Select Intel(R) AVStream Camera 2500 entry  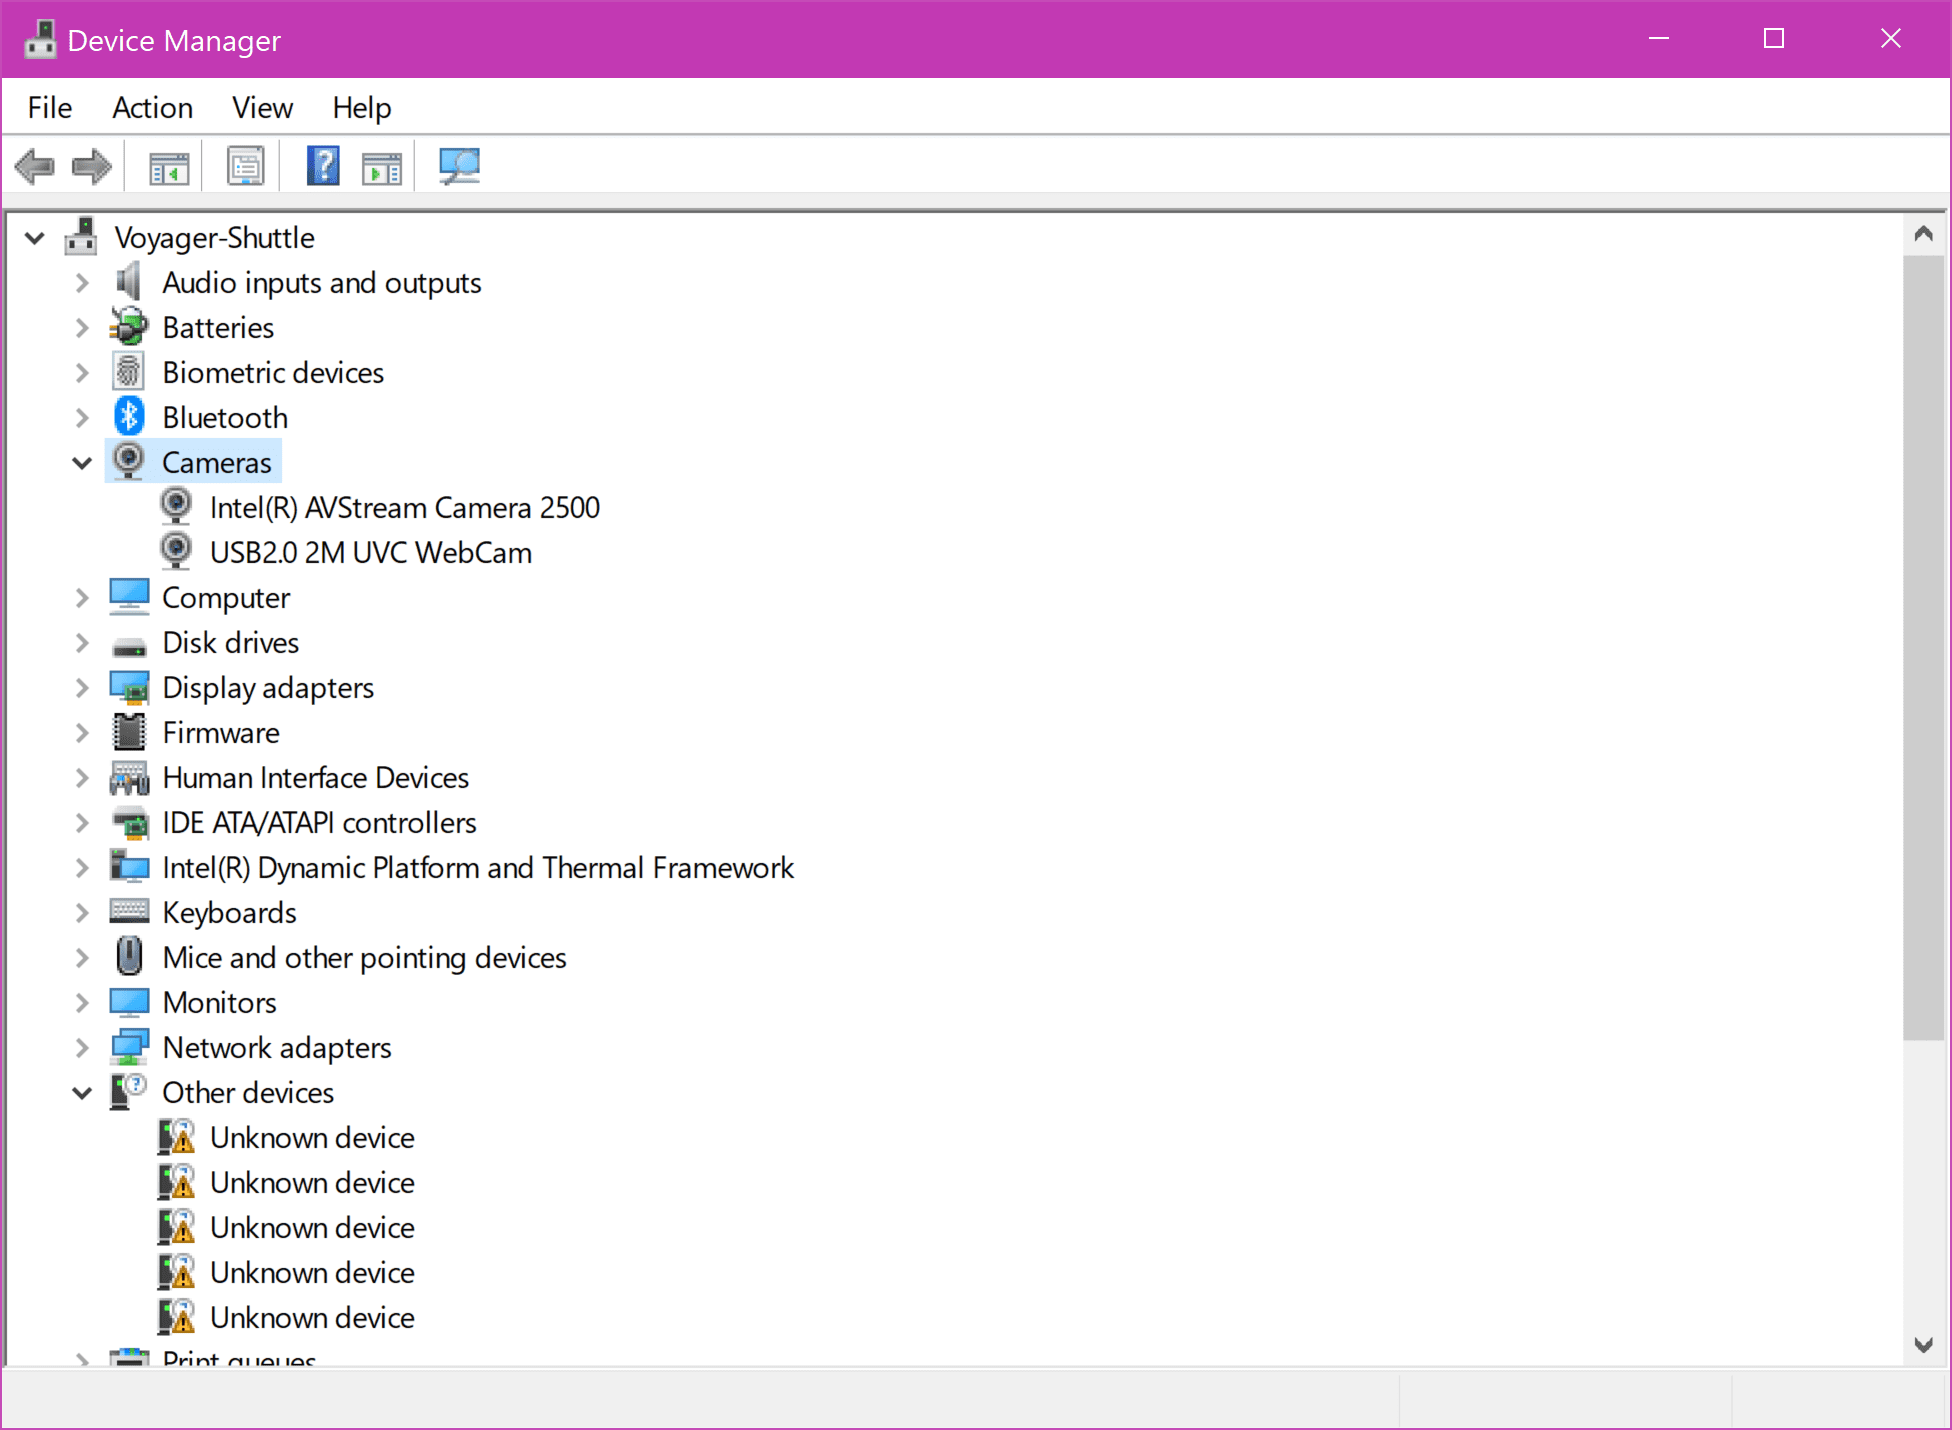[x=404, y=507]
